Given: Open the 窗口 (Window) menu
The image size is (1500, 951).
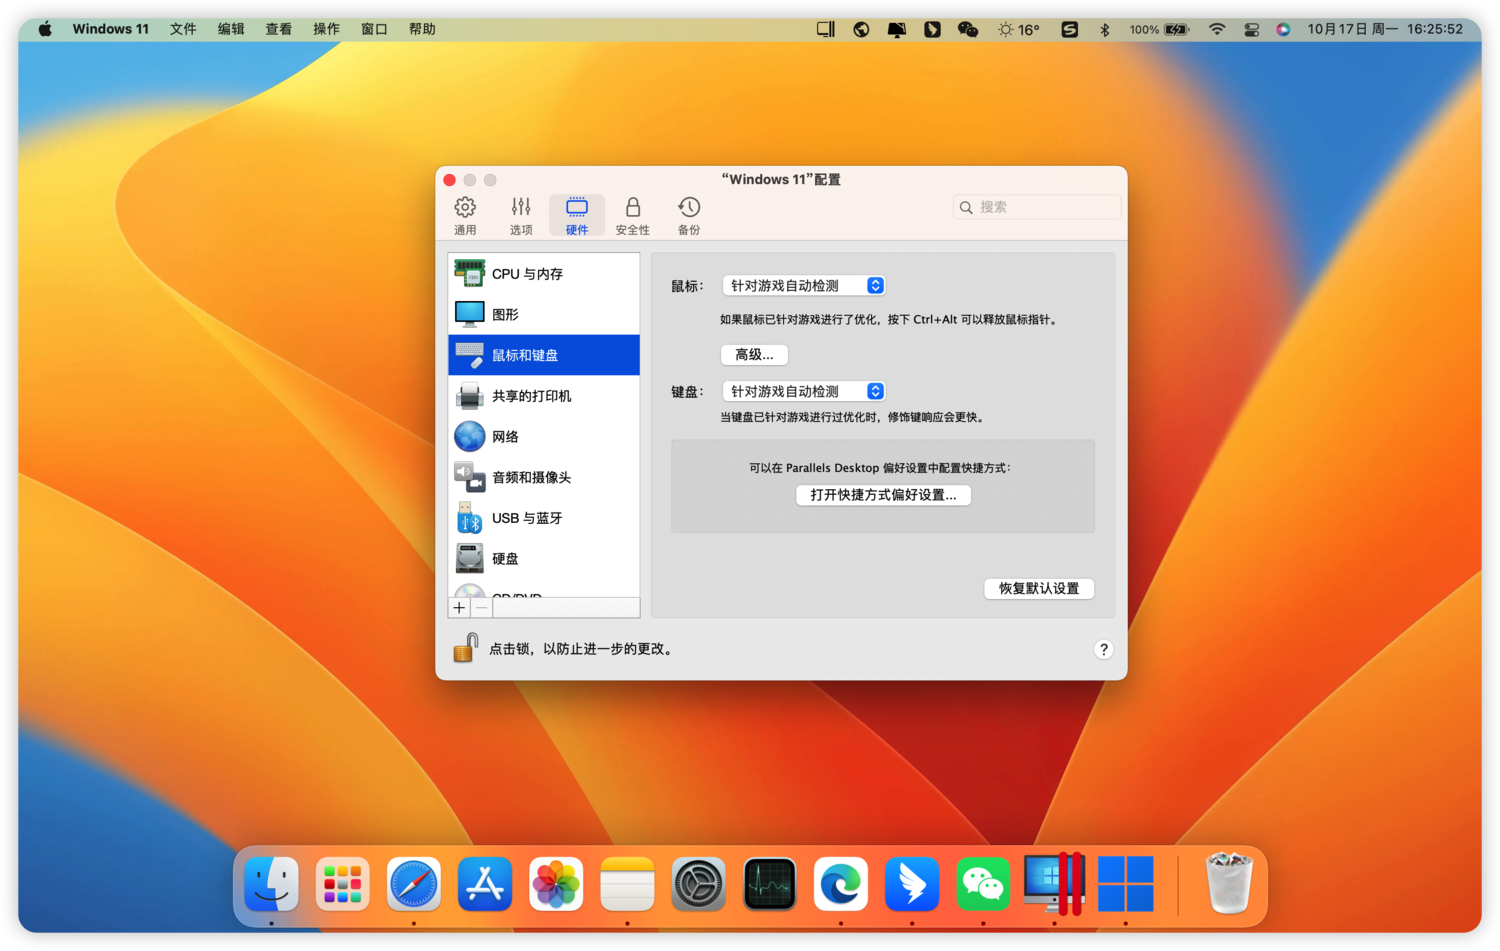Looking at the screenshot, I should pos(374,29).
